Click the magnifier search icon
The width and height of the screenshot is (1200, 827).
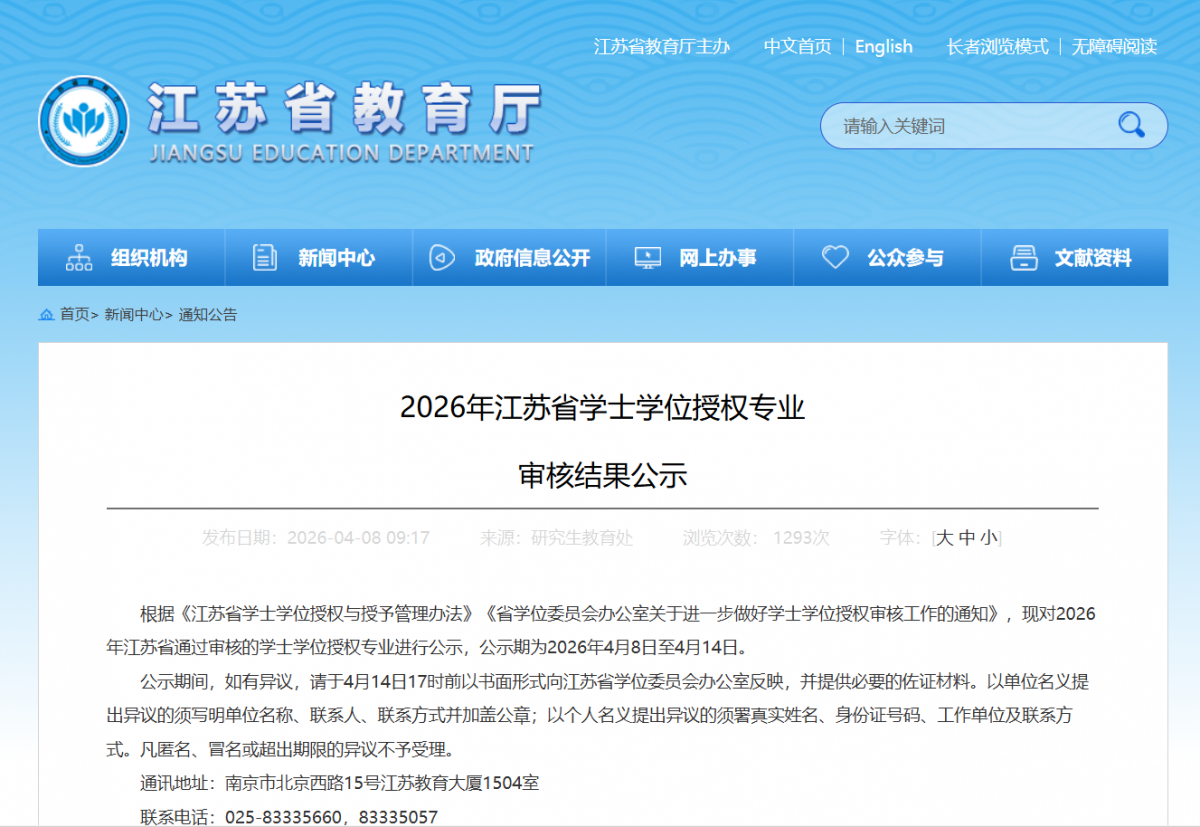pyautogui.click(x=1131, y=125)
